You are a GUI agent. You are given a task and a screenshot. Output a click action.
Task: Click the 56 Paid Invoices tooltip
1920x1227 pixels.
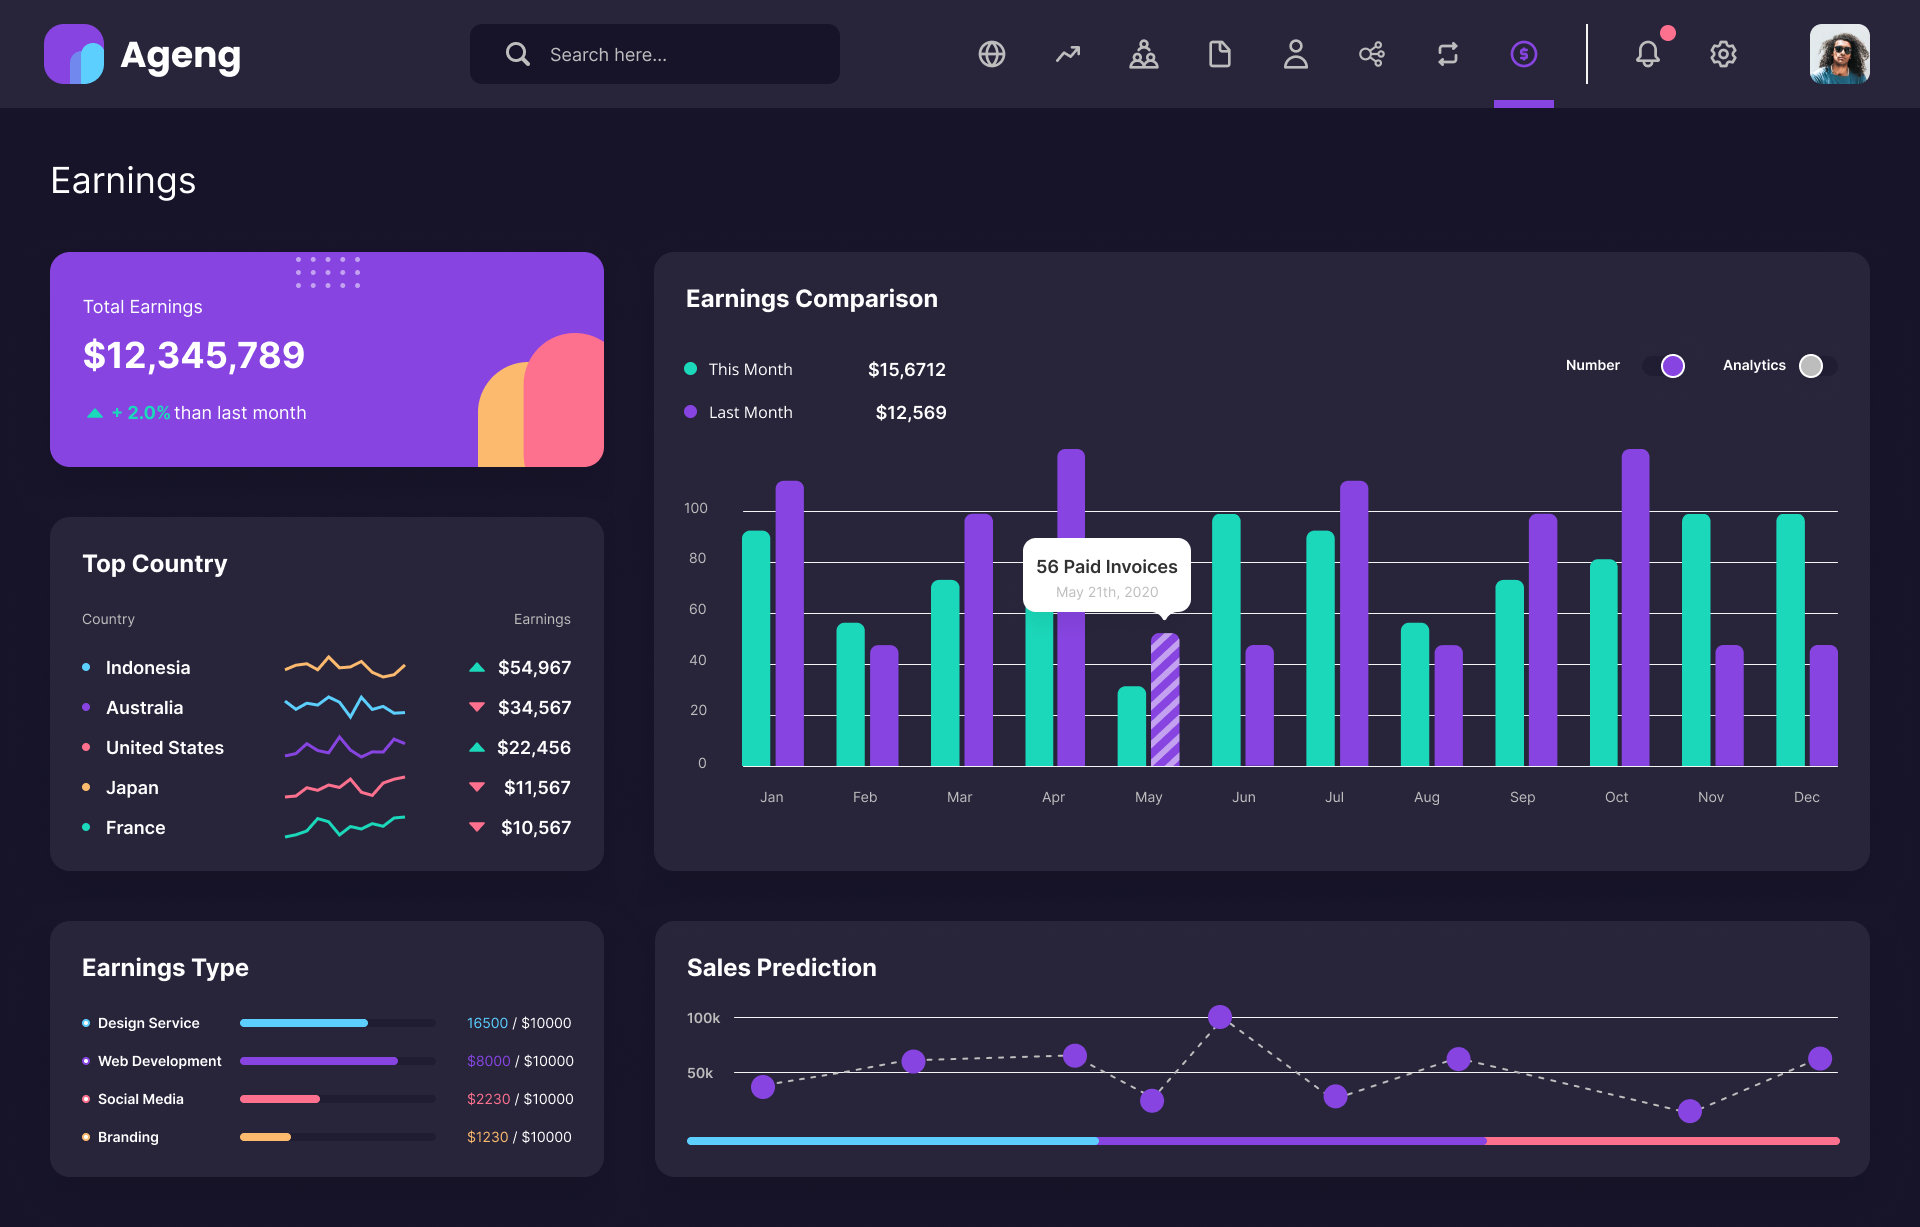(1106, 576)
